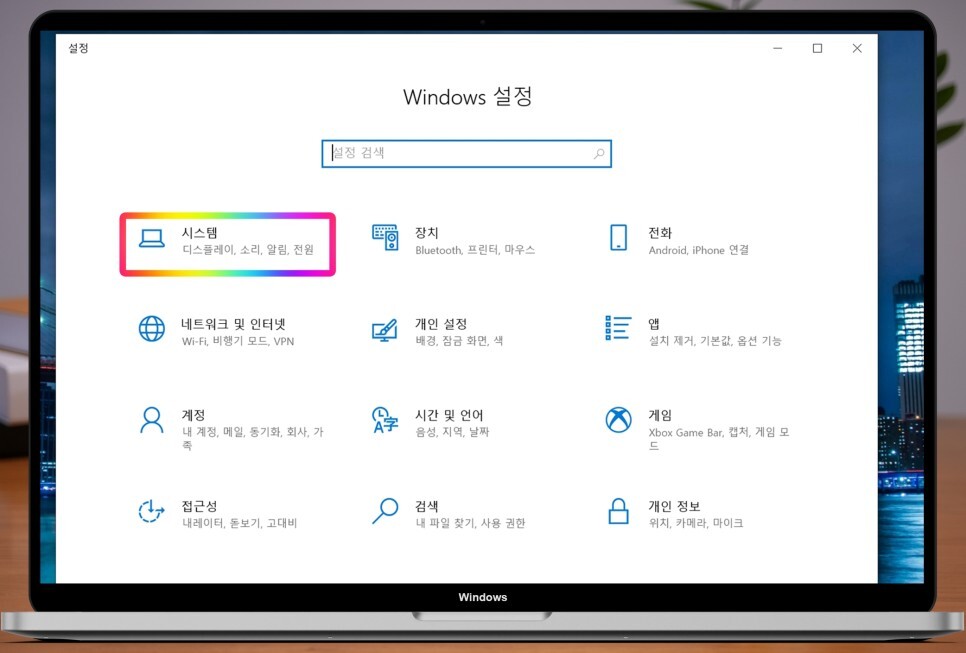Open 검색 settings title
Viewport: 966px width, 653px height.
pos(426,506)
